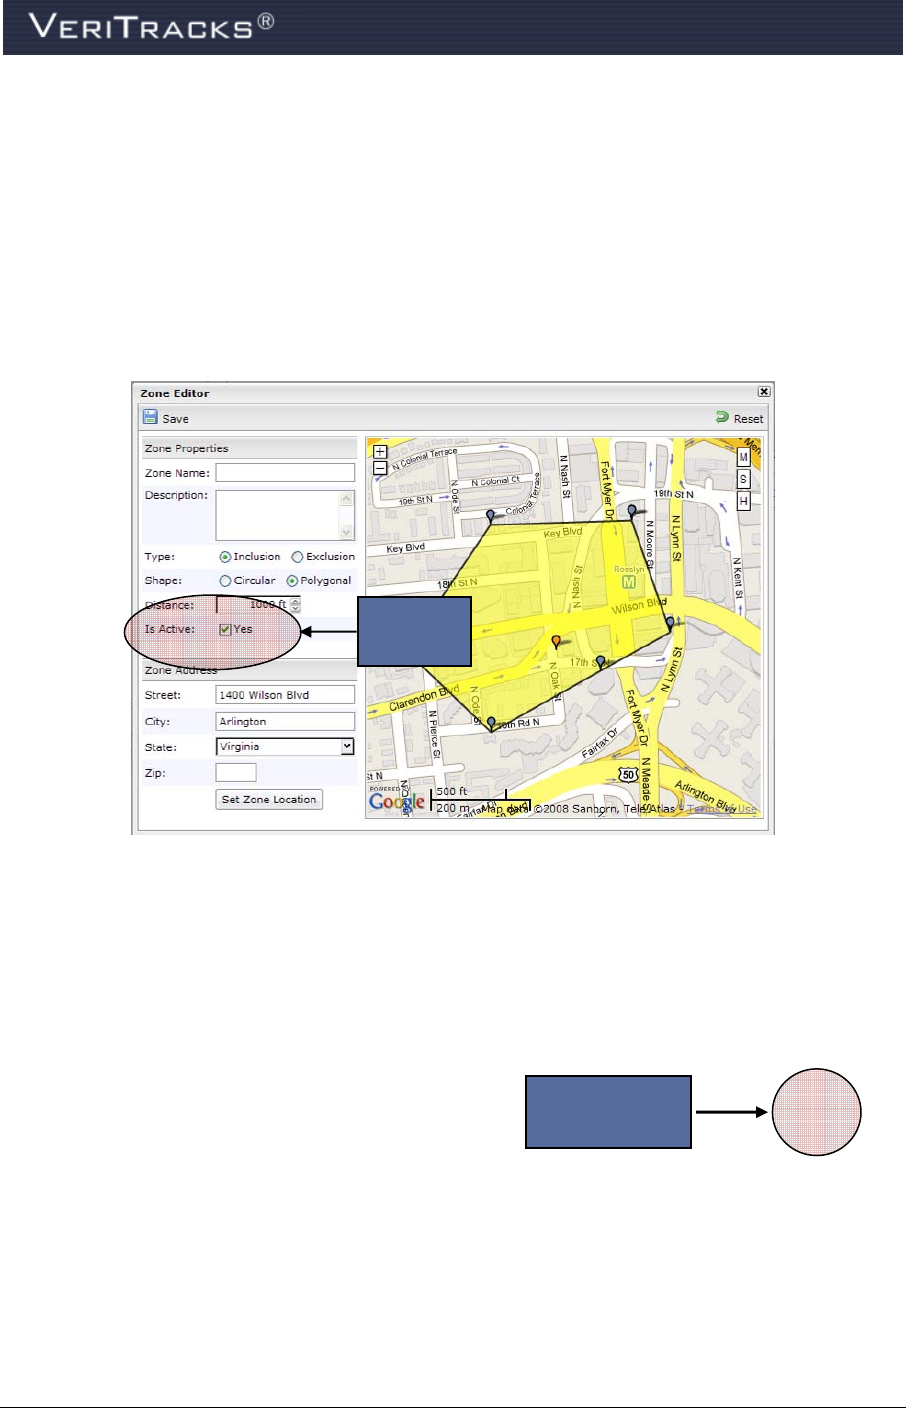Click the Street field with 1400 Wilson Blvd
Image resolution: width=906 pixels, height=1408 pixels.
click(285, 695)
